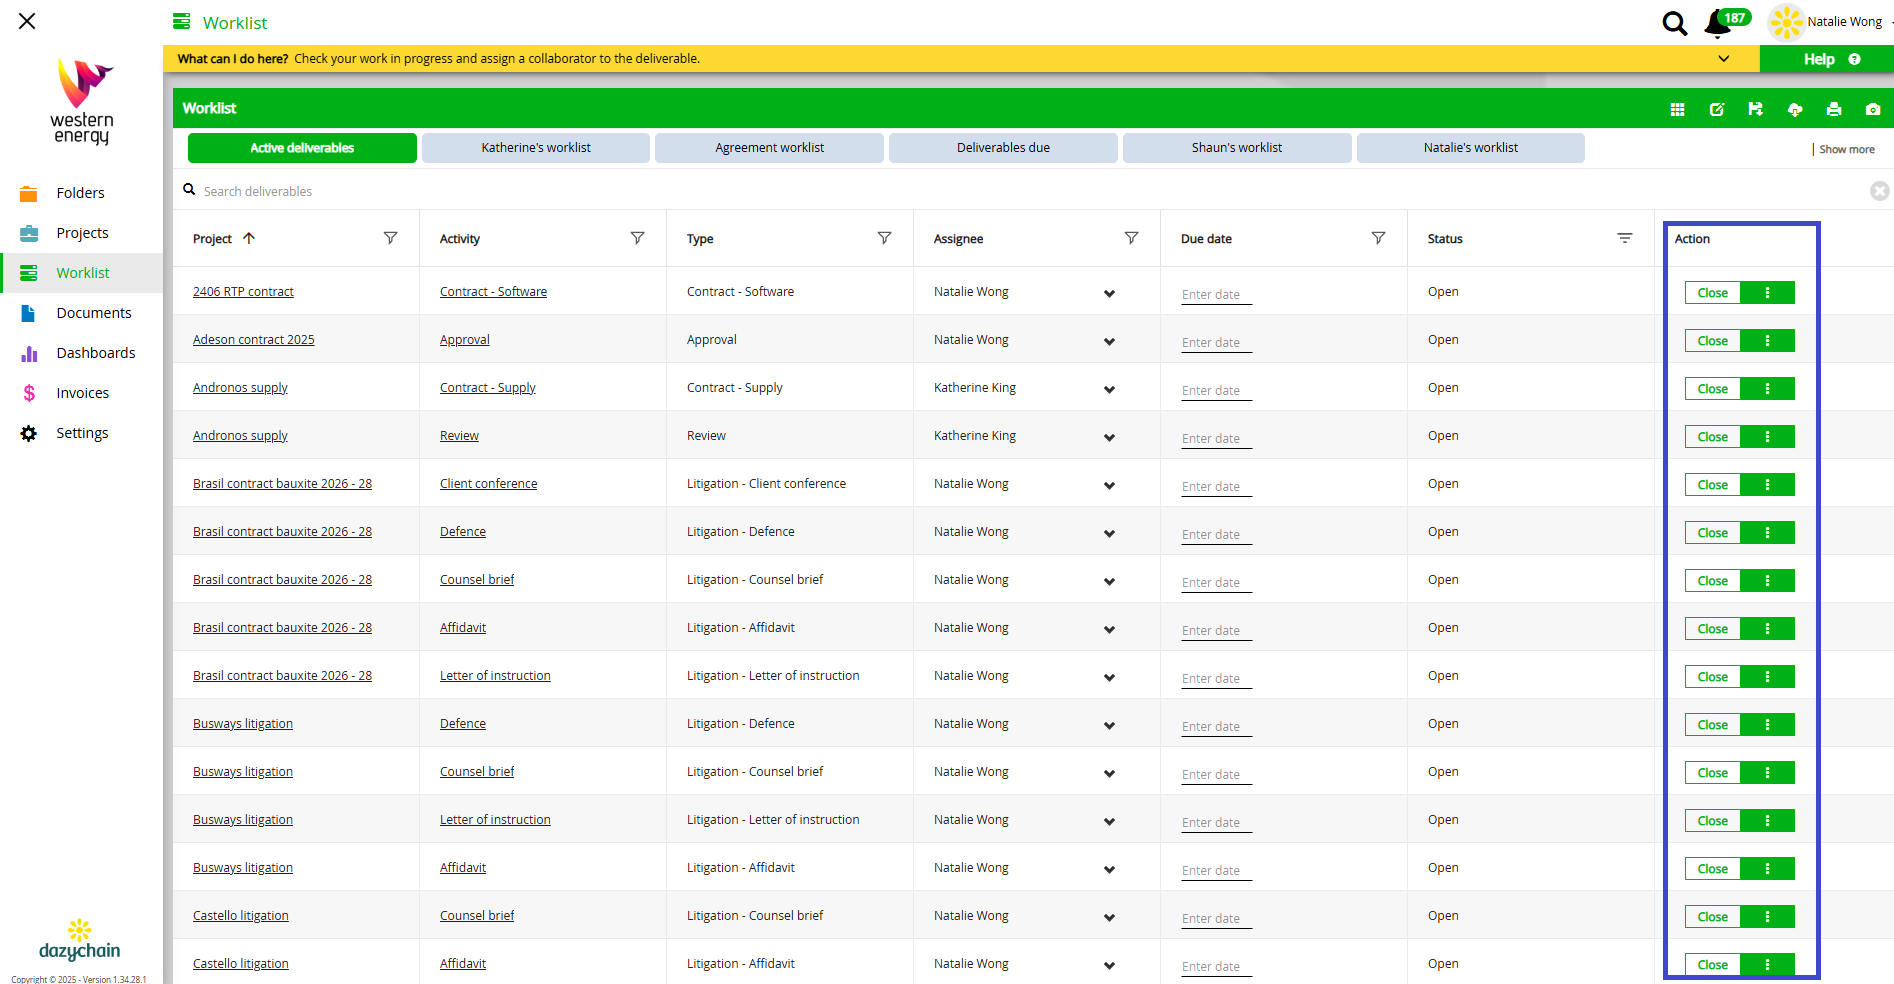The height and width of the screenshot is (984, 1894).
Task: Click the Search deliverables field
Action: pos(1020,191)
